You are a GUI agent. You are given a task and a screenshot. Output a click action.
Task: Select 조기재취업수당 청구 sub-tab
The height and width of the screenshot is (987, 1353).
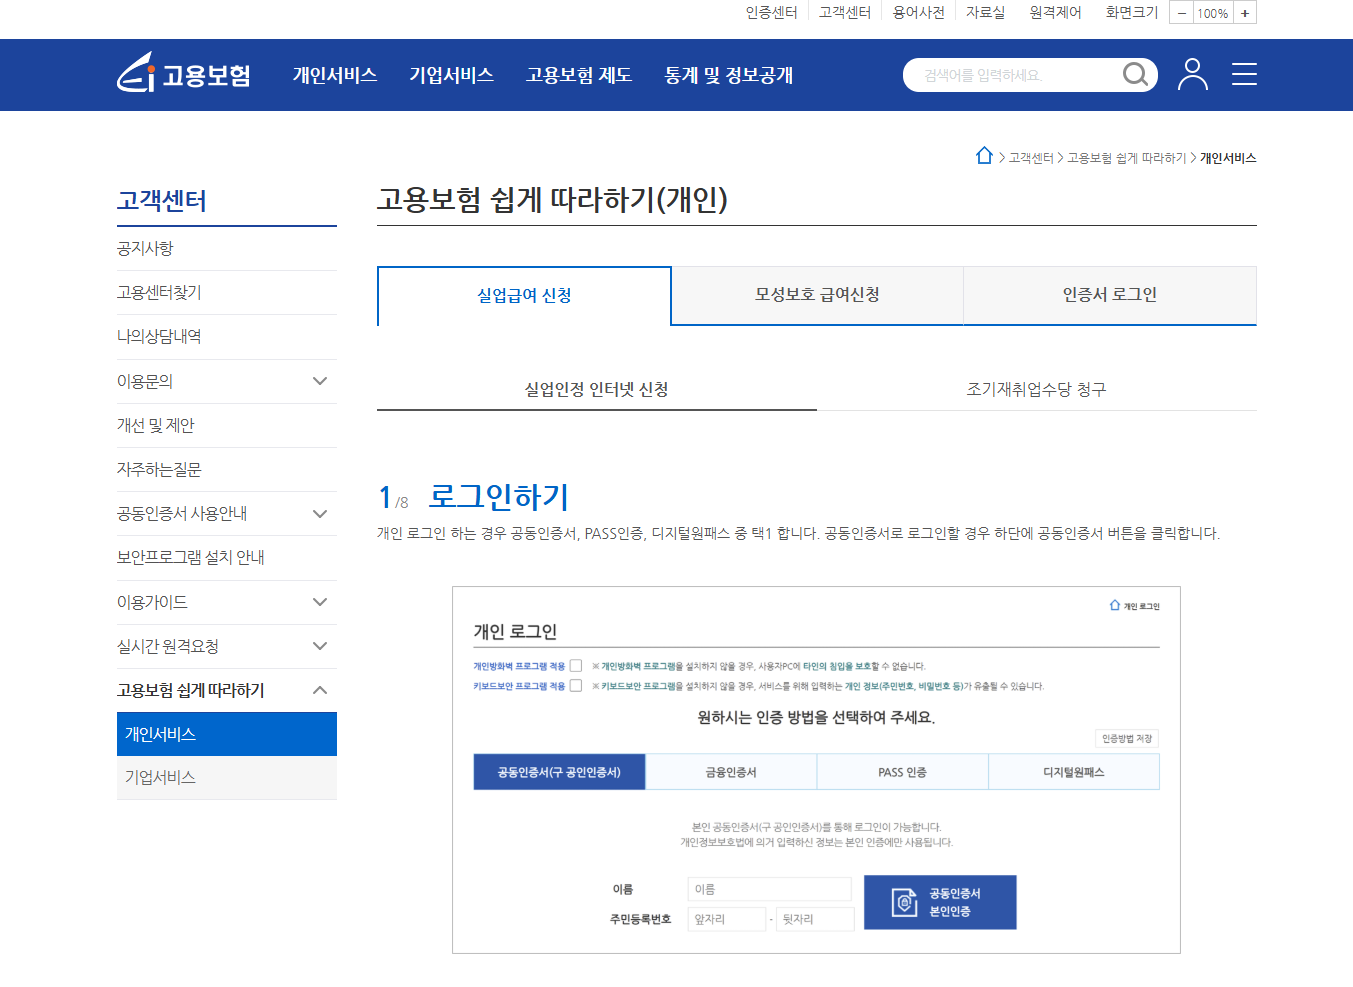[x=1037, y=389]
